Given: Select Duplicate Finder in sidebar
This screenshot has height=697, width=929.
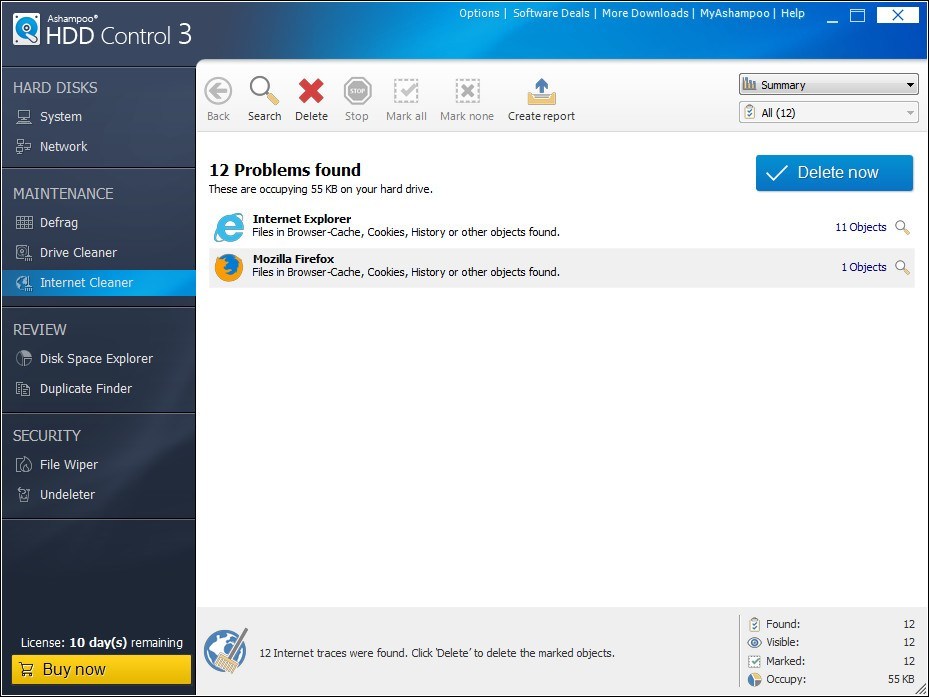Looking at the screenshot, I should click(85, 389).
